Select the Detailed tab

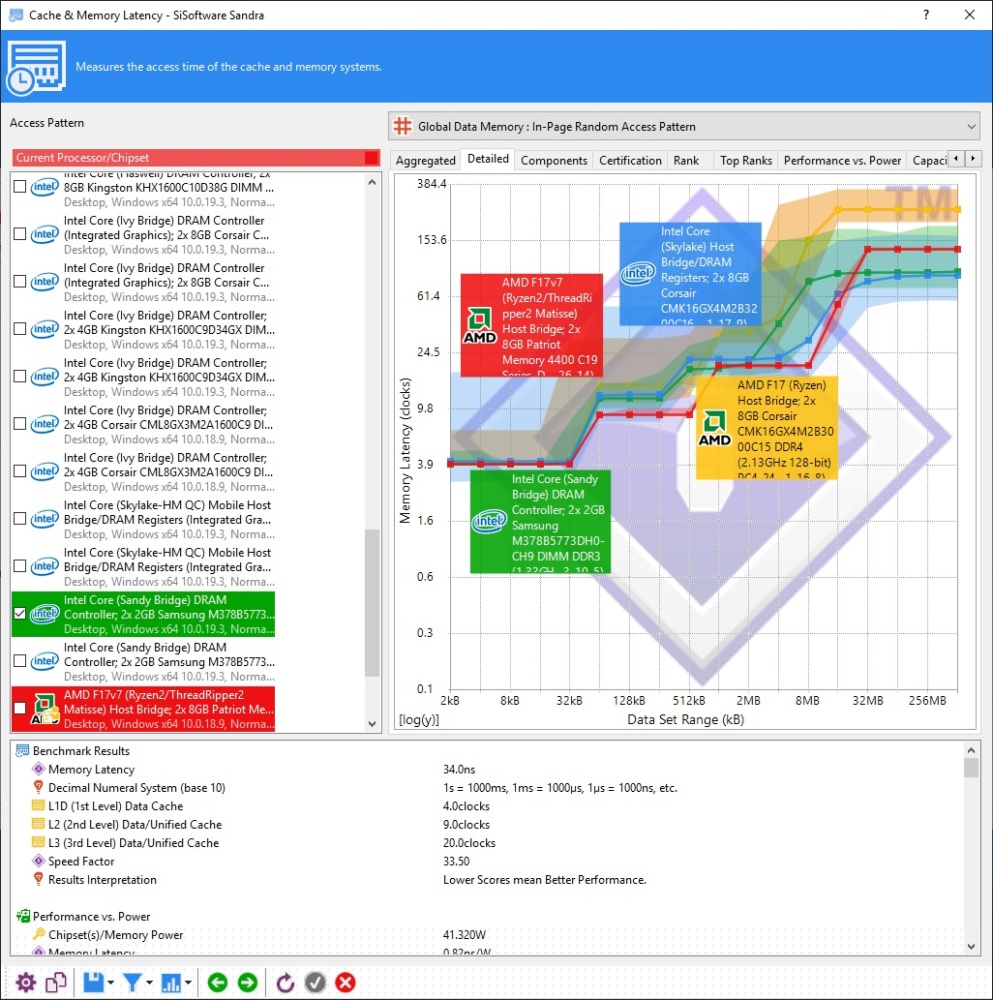488,159
